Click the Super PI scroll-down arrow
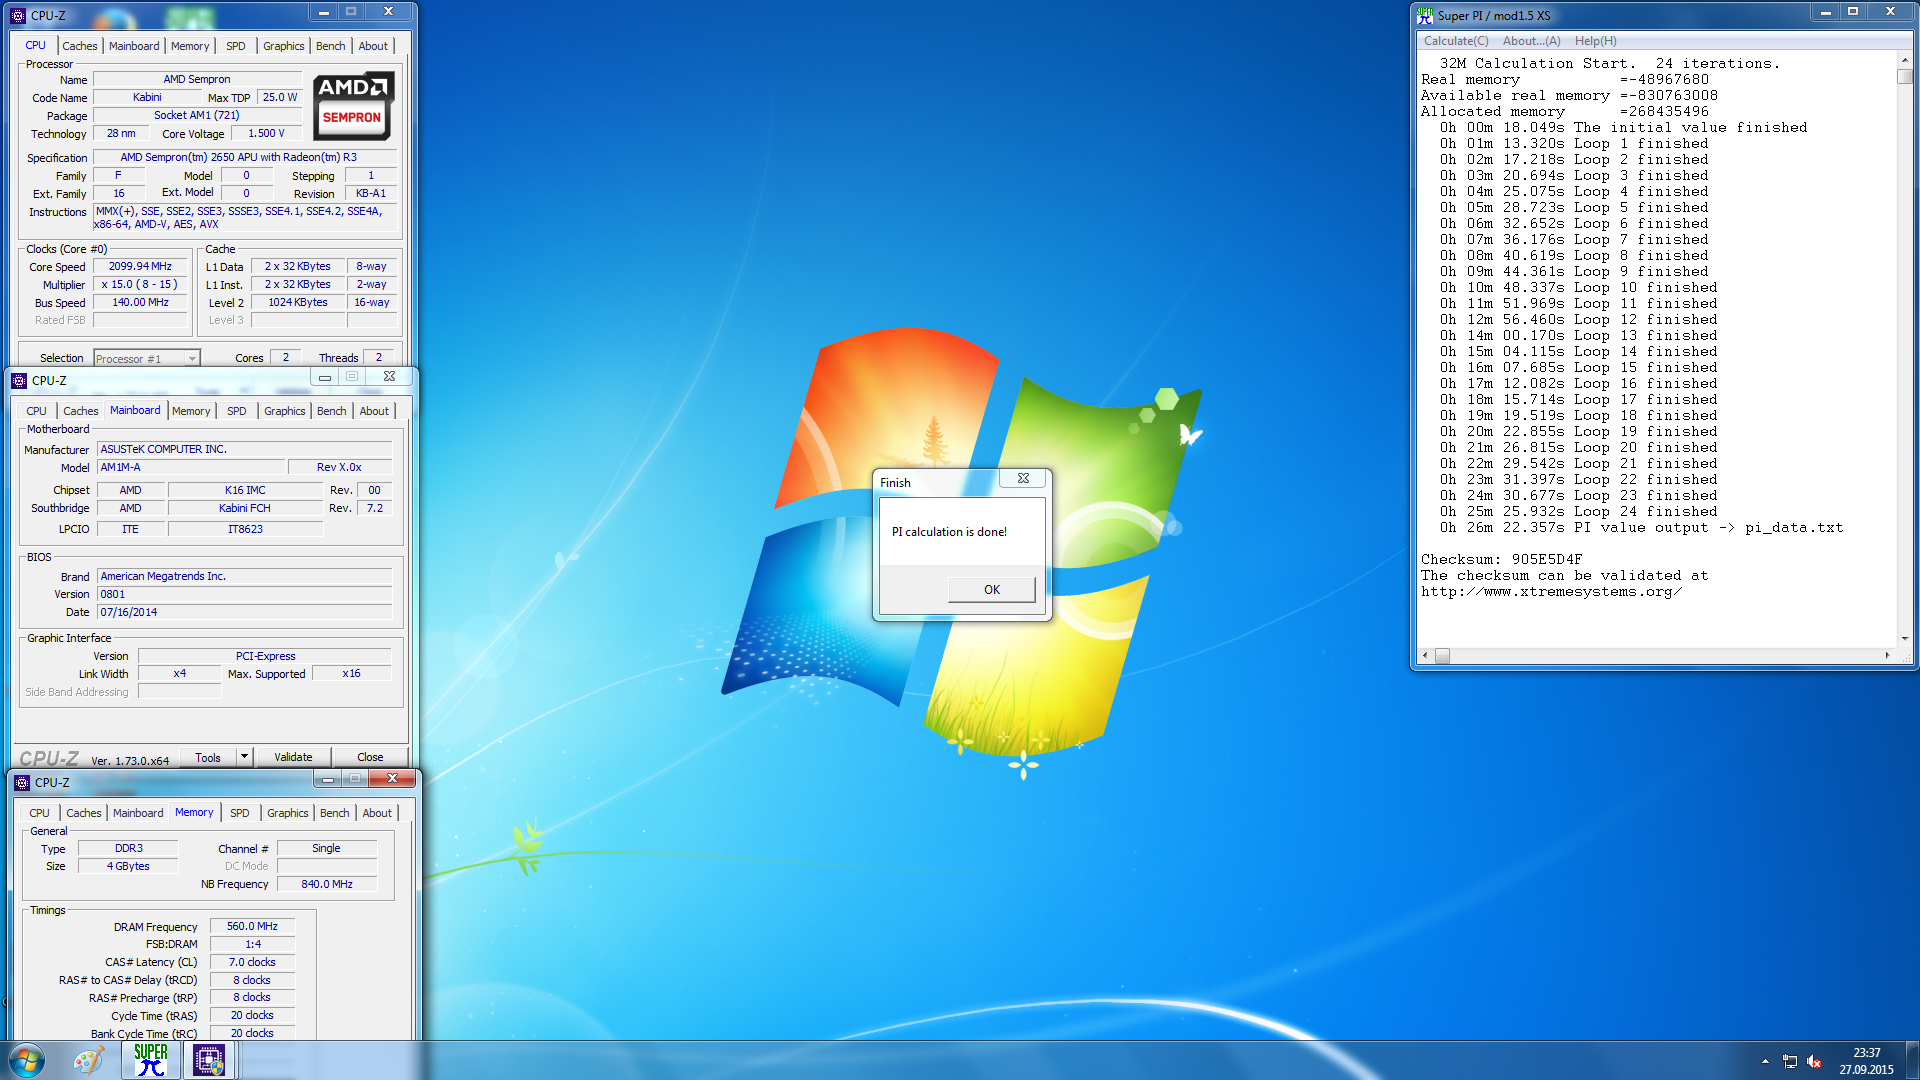Image resolution: width=1920 pixels, height=1080 pixels. [x=1905, y=638]
